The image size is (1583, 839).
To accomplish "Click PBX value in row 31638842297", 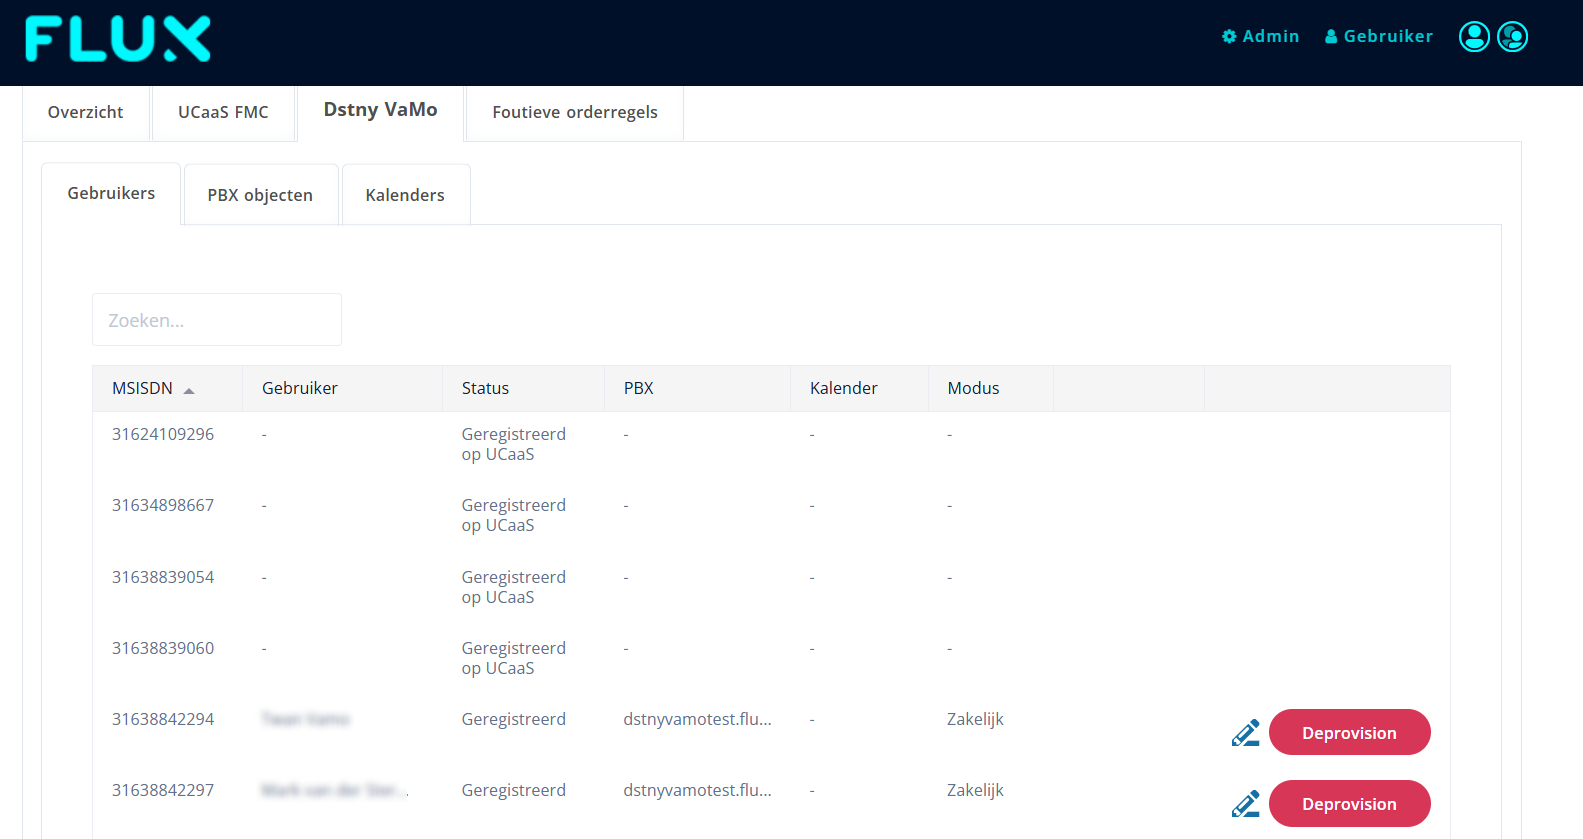I will 697,790.
